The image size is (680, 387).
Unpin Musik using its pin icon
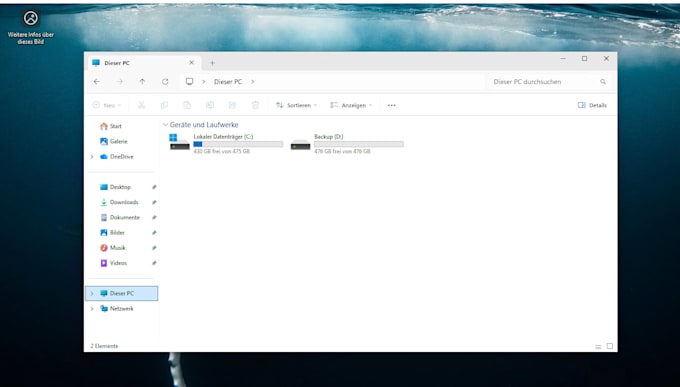pos(154,248)
